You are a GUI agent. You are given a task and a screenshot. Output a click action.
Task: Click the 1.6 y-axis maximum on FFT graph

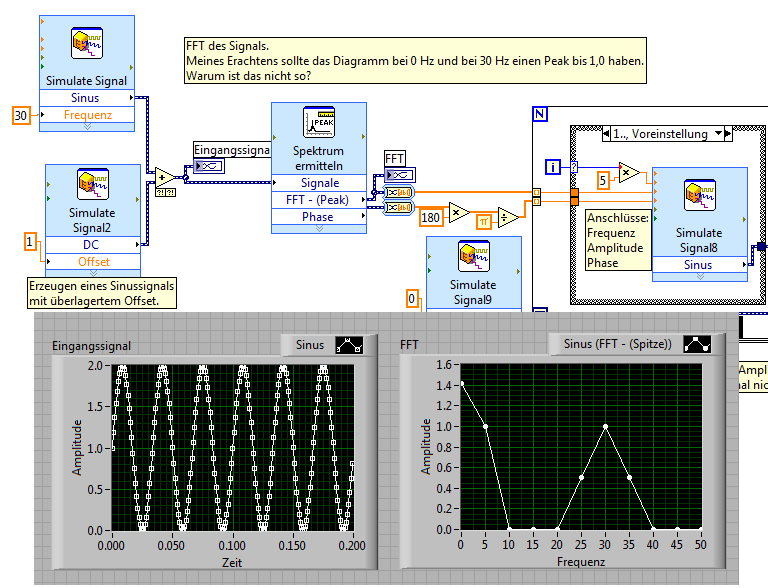click(444, 365)
